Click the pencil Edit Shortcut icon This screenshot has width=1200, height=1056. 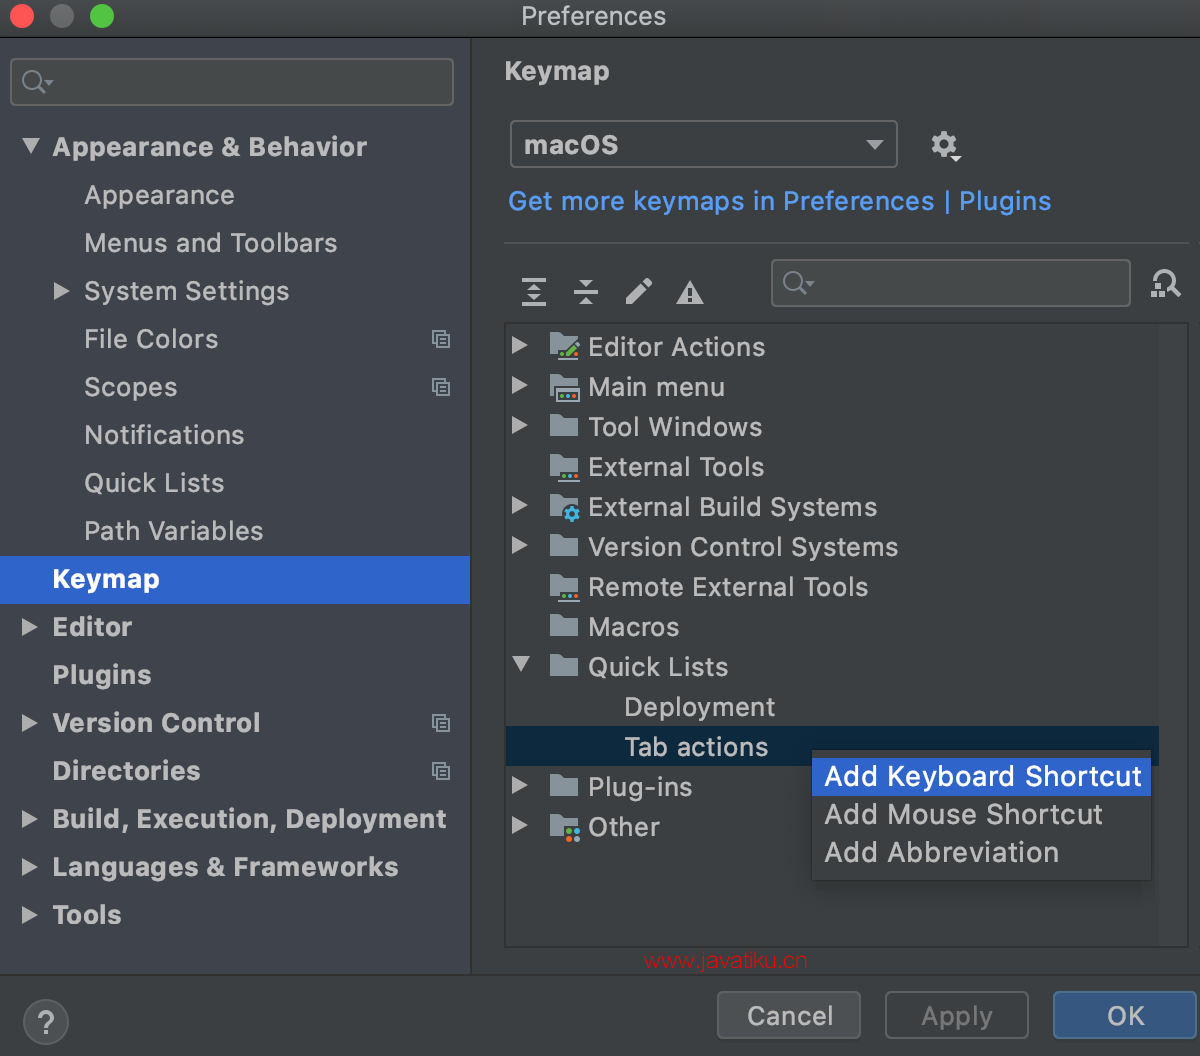tap(638, 291)
